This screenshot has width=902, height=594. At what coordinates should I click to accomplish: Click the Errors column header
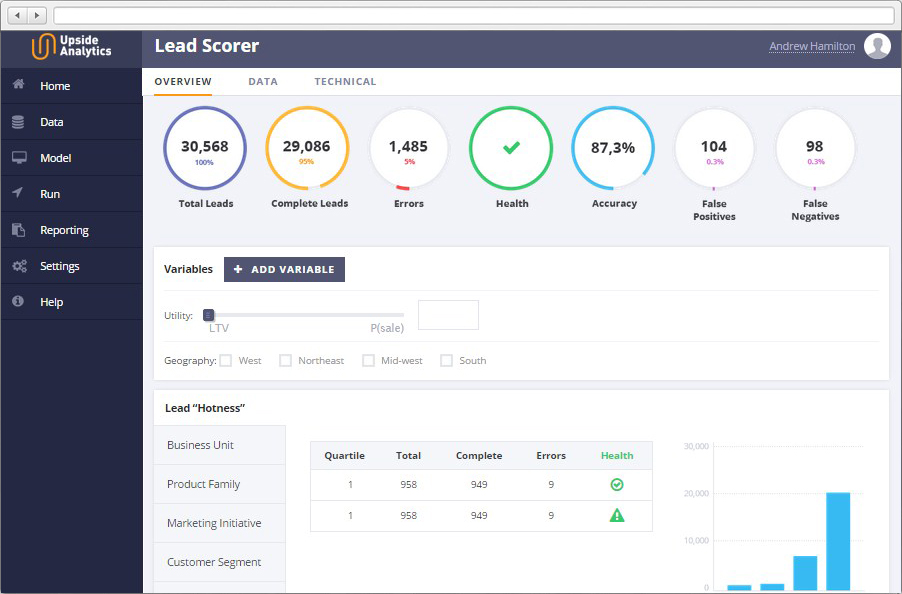click(551, 455)
